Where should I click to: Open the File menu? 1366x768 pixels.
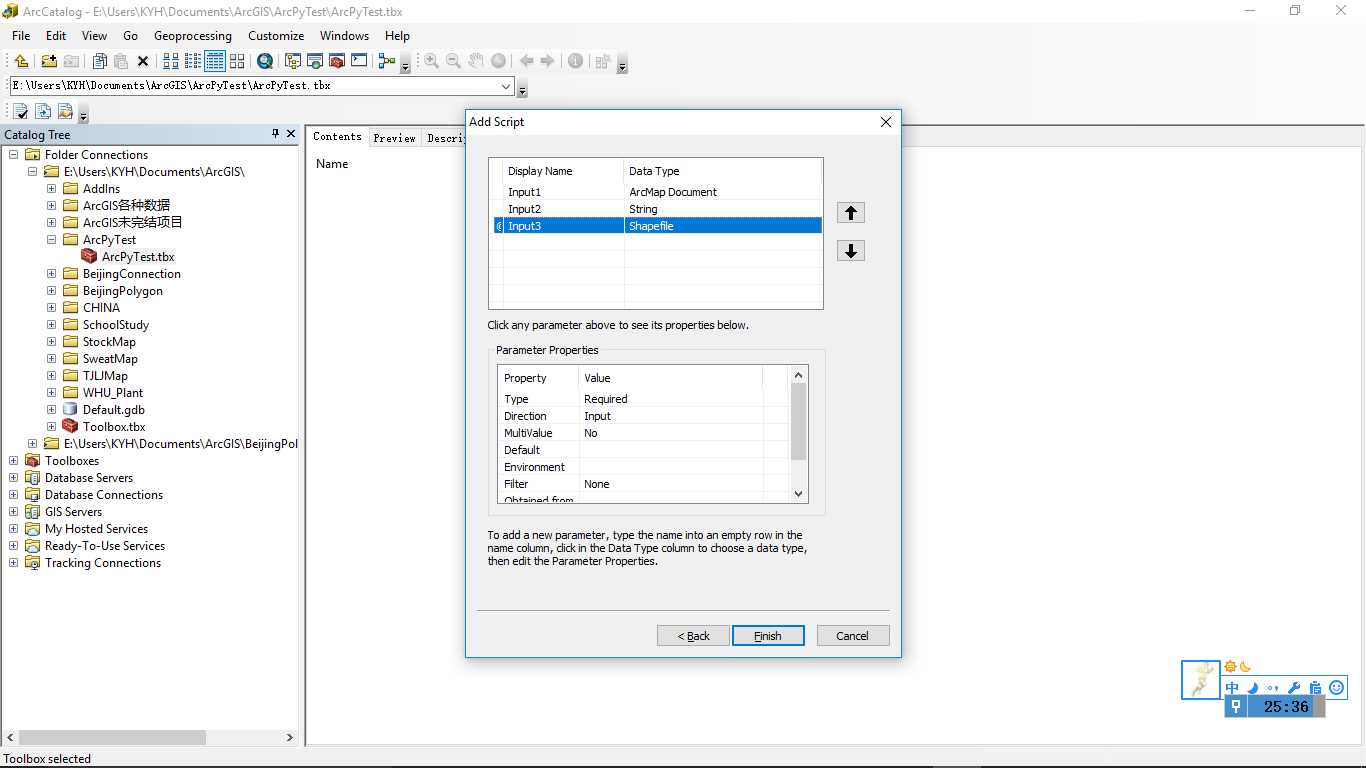click(x=21, y=36)
